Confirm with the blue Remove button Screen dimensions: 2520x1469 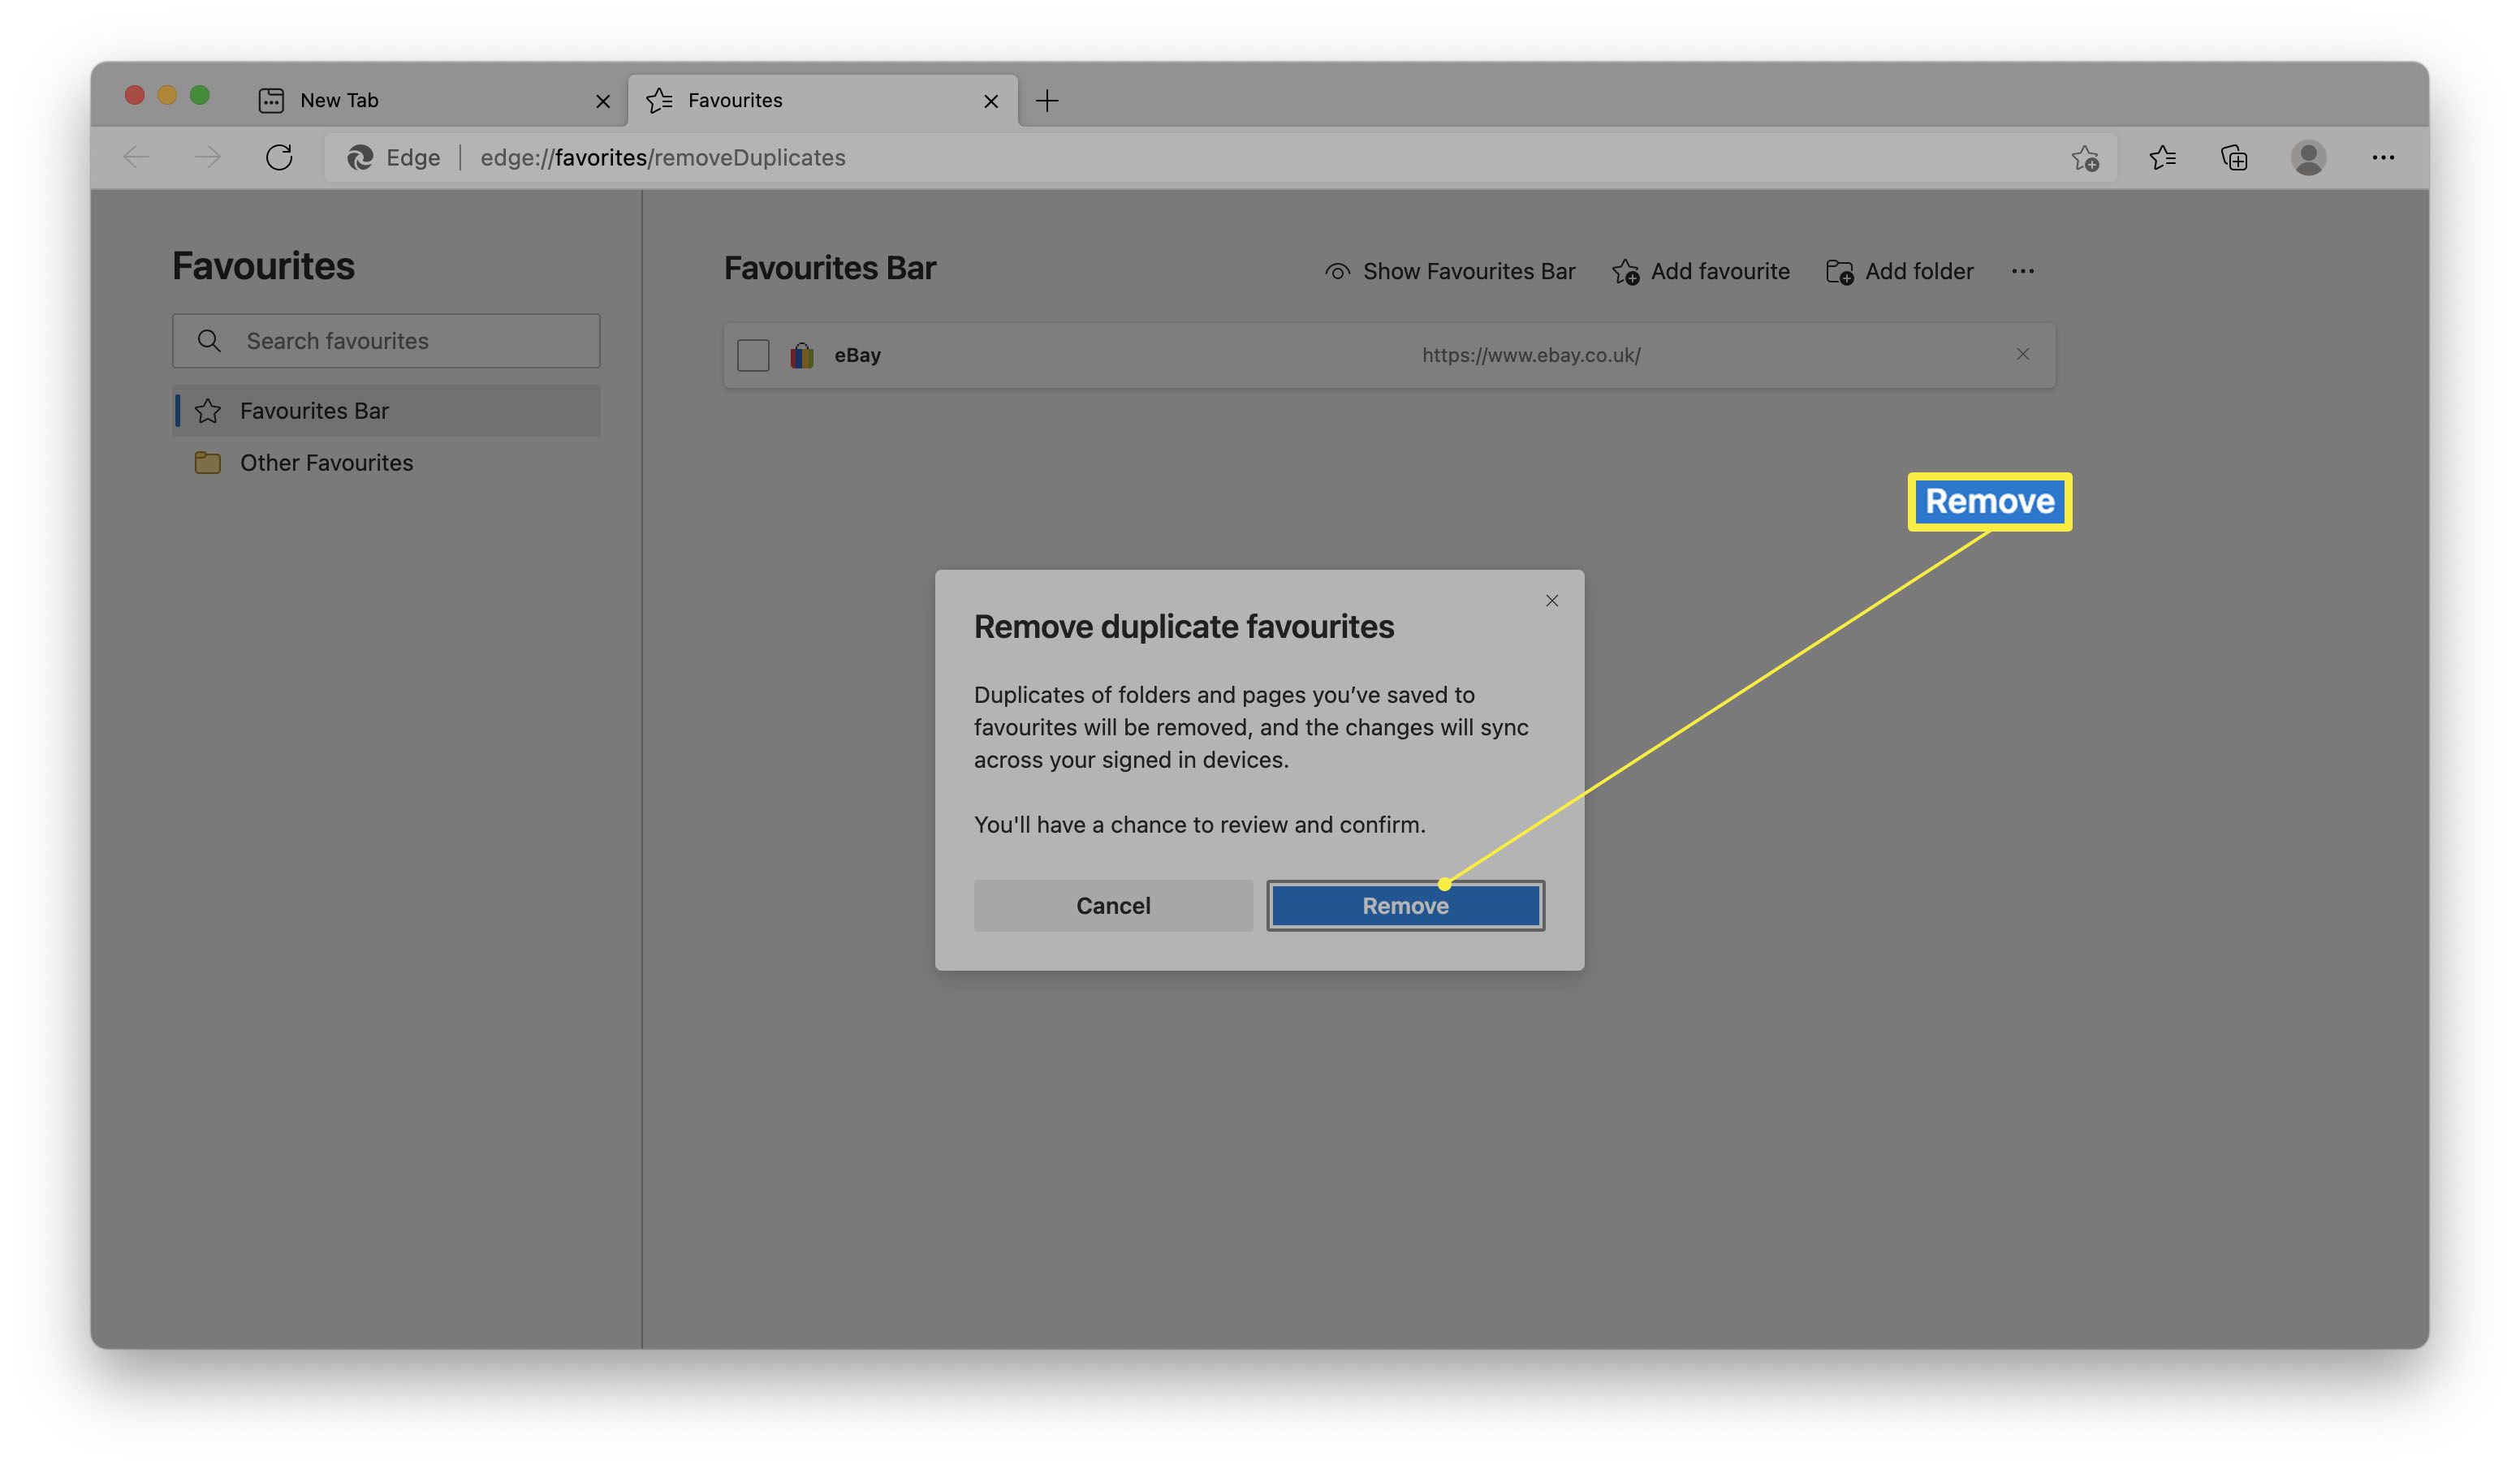pyautogui.click(x=1405, y=906)
